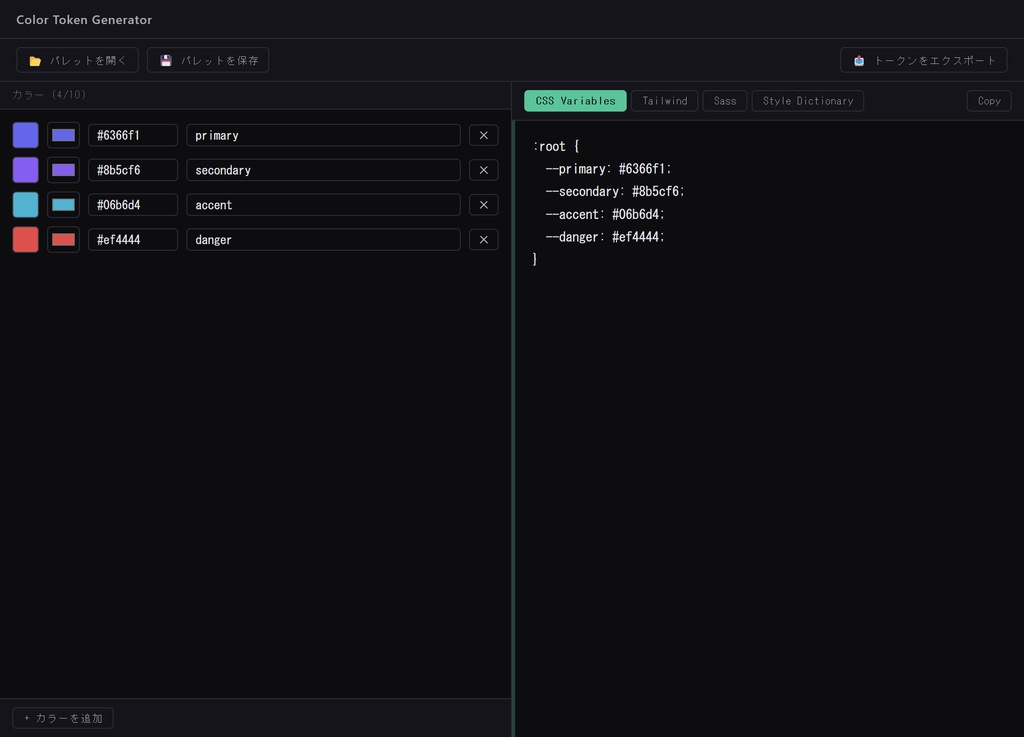
Task: Switch to Style Dictionary tab
Action: (808, 101)
